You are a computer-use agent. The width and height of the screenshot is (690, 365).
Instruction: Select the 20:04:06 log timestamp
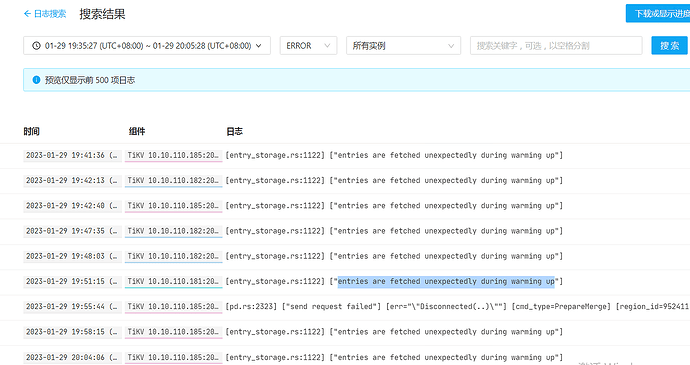coord(72,357)
